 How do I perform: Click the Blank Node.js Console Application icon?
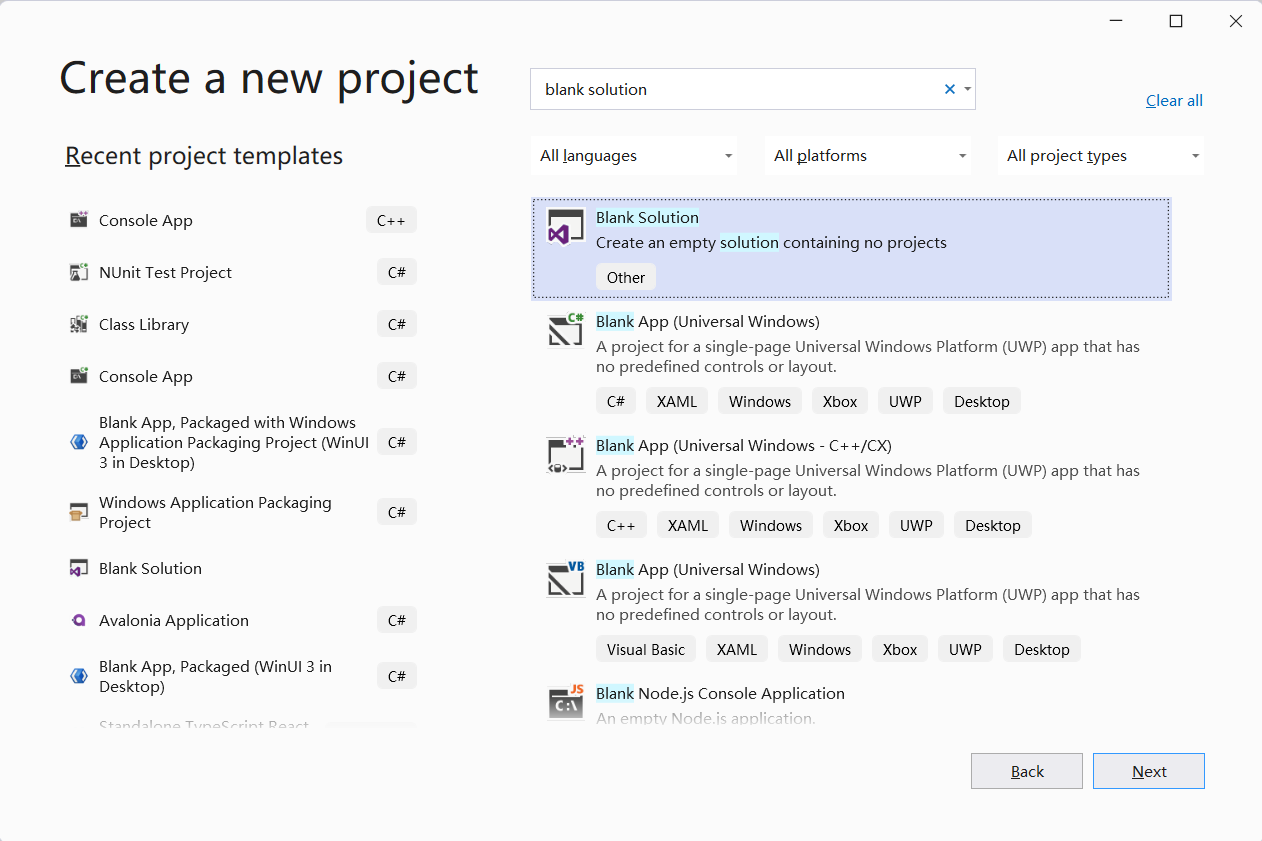click(565, 702)
